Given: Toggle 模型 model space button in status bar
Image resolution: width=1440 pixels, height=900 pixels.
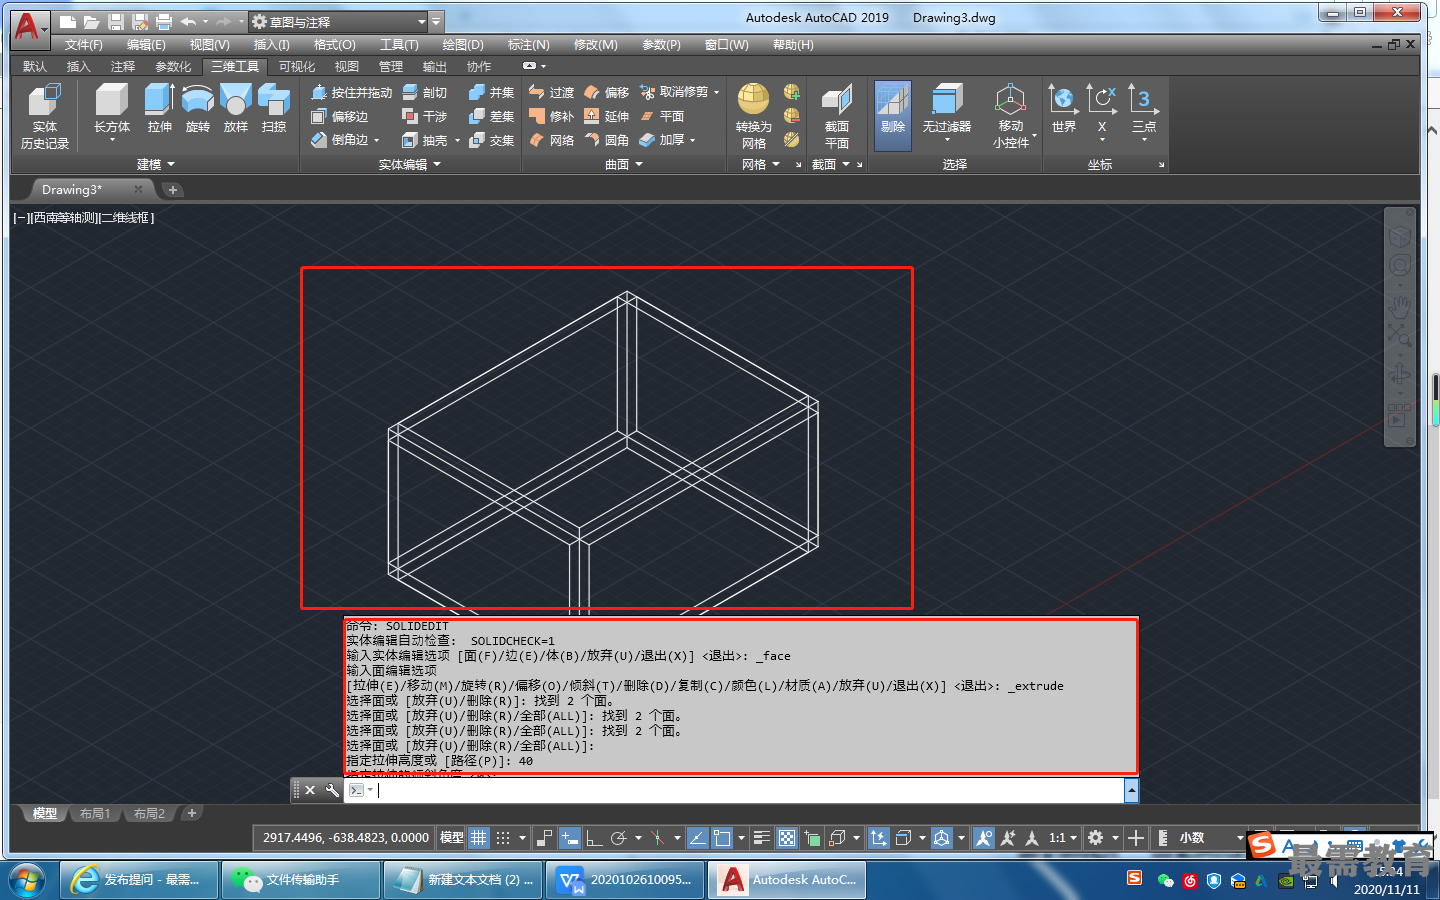Looking at the screenshot, I should point(452,838).
